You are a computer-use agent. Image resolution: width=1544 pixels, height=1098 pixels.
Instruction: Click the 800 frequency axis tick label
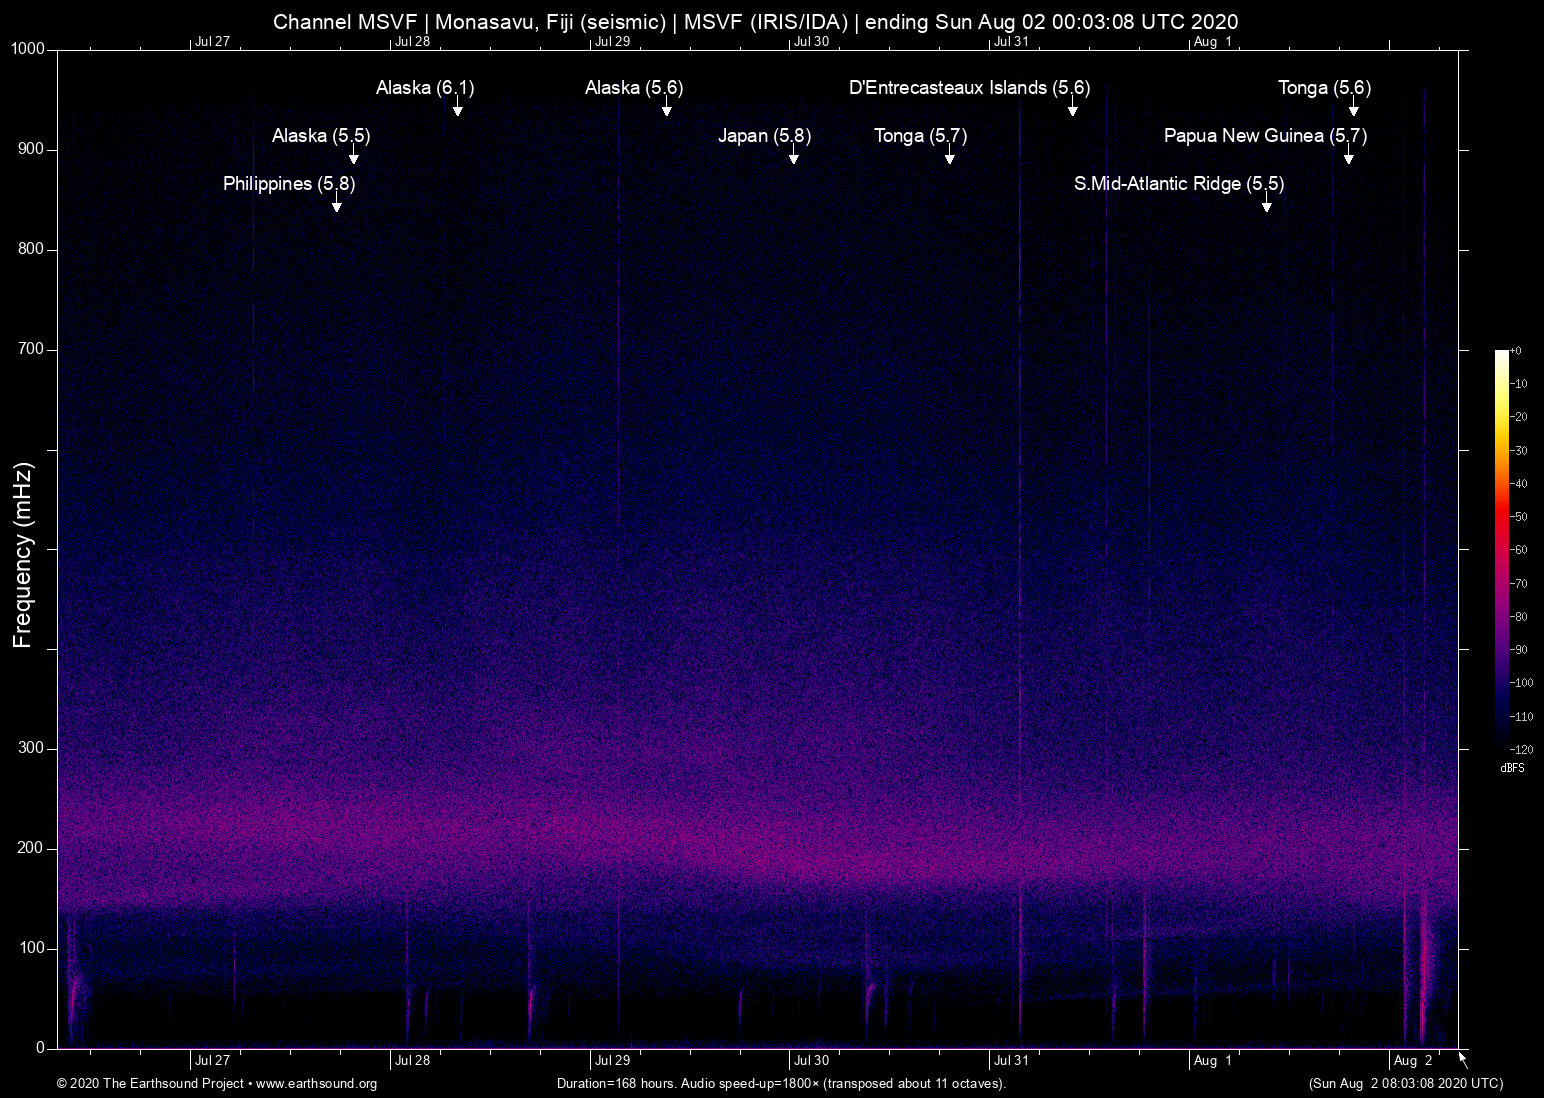click(32, 249)
